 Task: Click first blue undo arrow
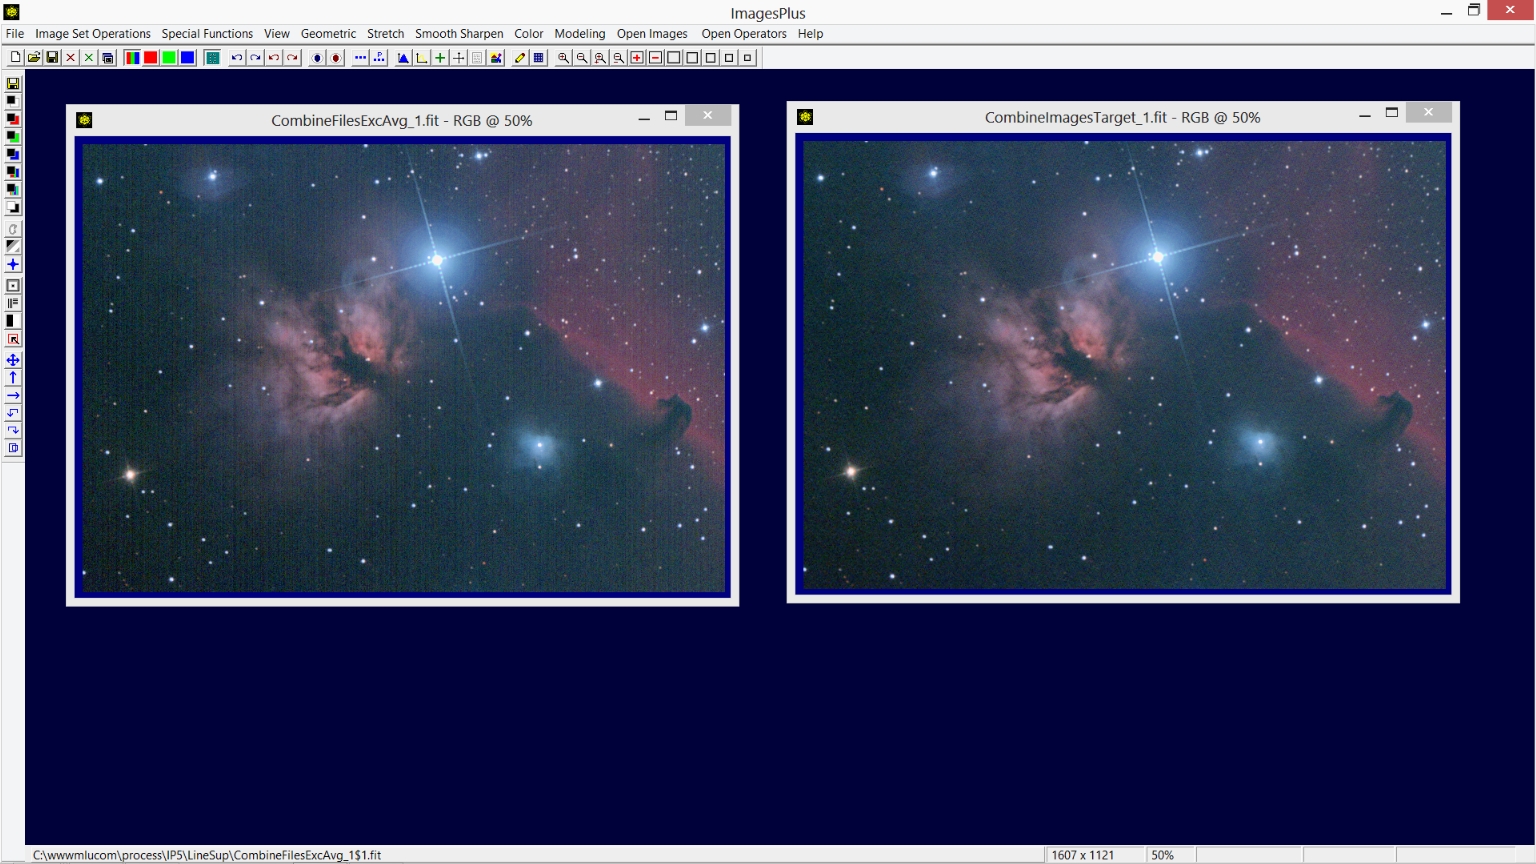[x=237, y=58]
